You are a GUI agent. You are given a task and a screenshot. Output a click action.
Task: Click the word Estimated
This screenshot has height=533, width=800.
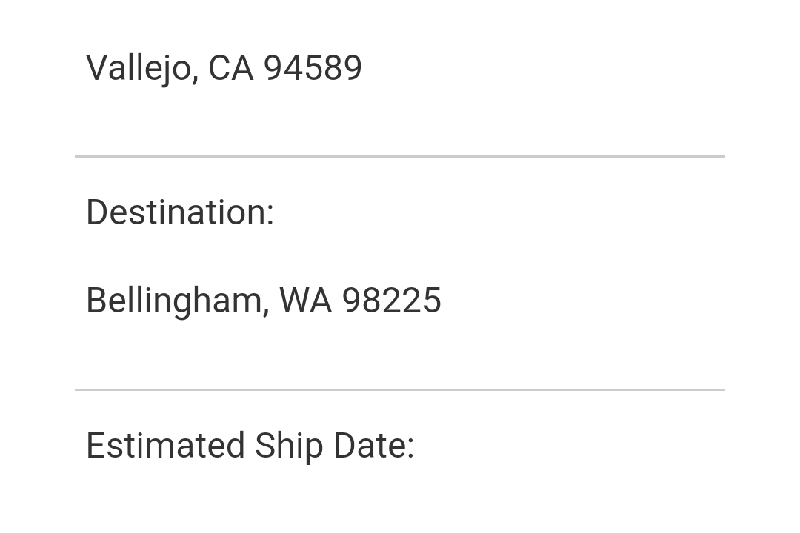(165, 446)
